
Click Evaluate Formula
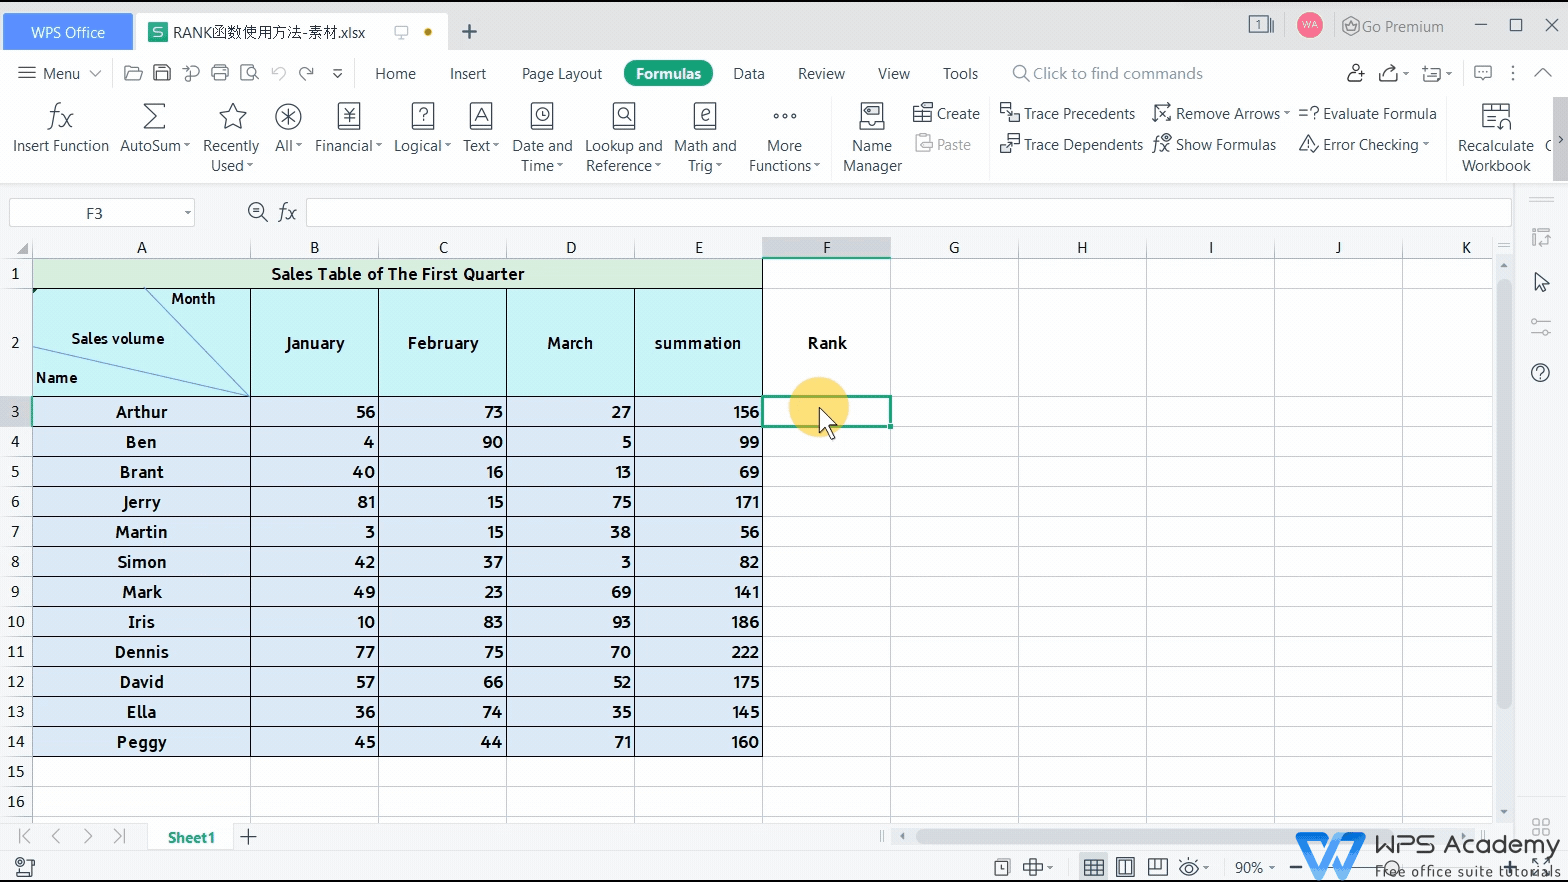[1367, 114]
